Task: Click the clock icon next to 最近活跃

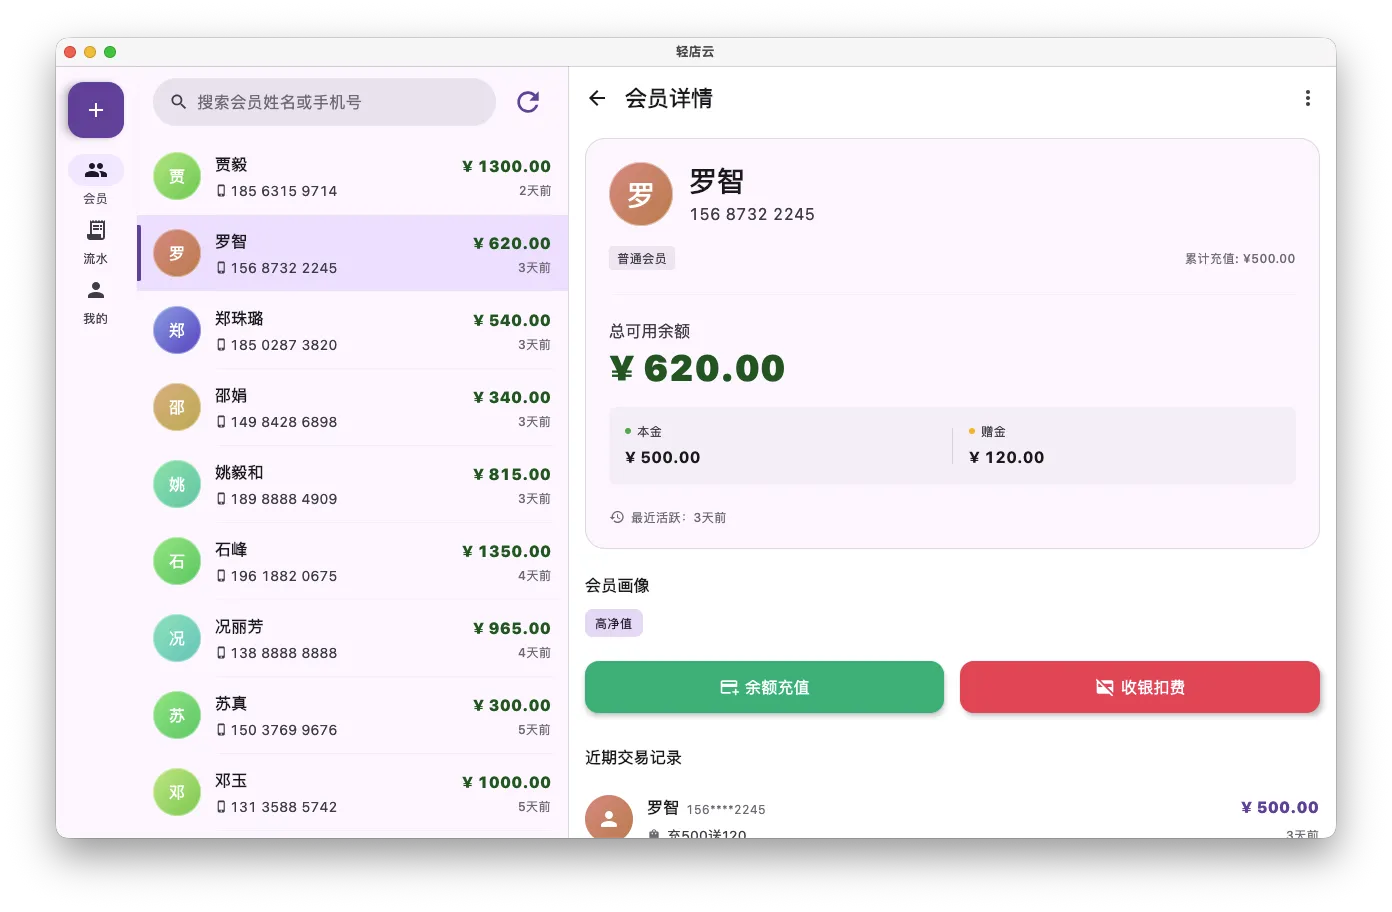Action: point(615,517)
